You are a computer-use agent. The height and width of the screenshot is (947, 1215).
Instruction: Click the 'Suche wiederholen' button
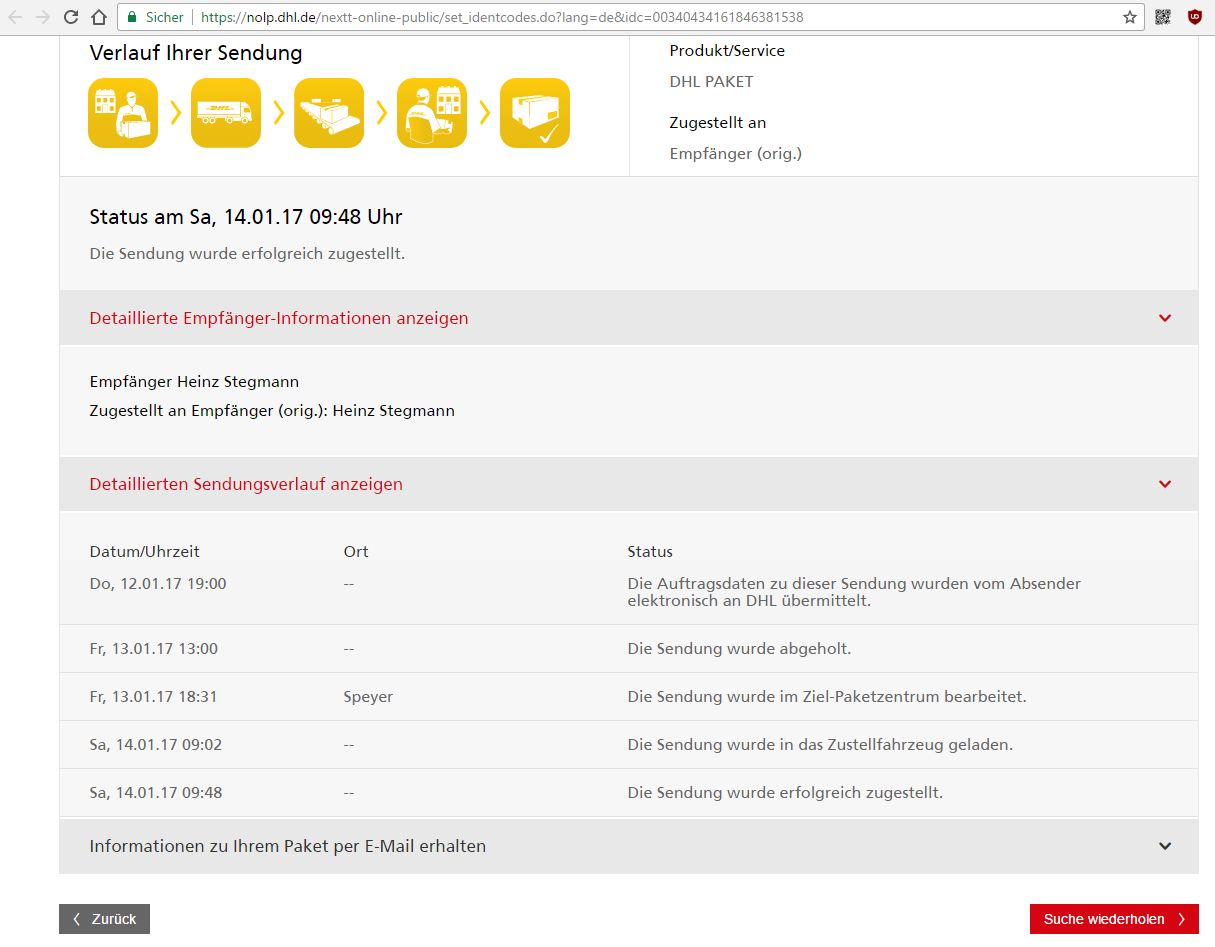tap(1114, 919)
